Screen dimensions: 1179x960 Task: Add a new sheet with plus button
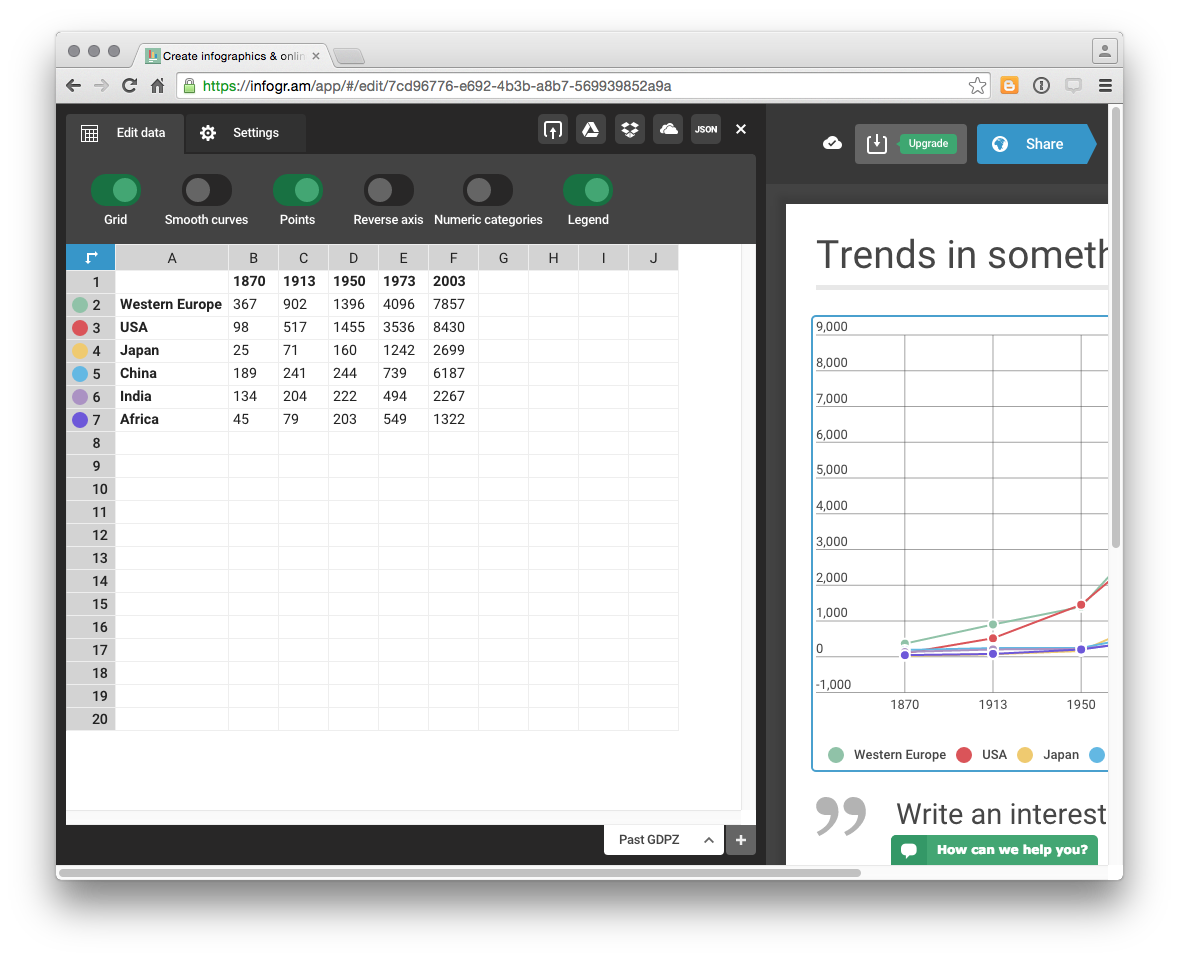(741, 840)
